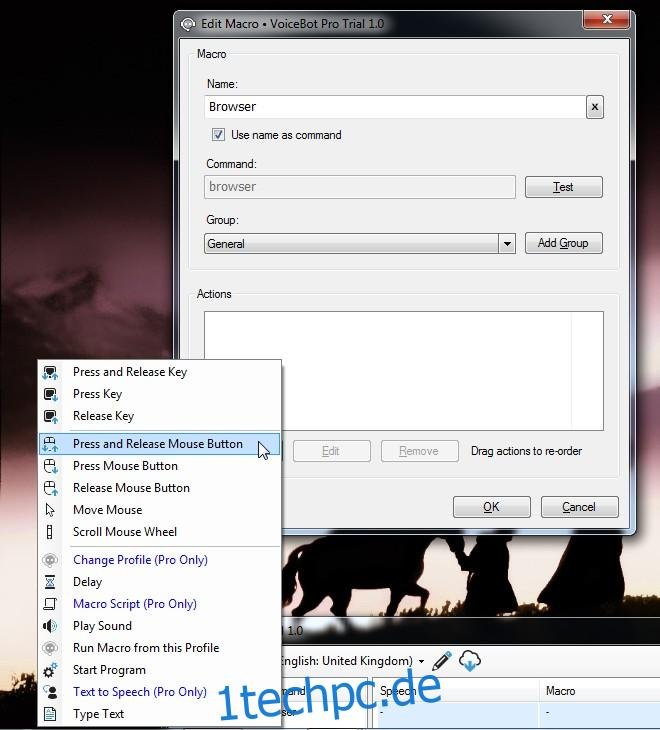Click the Scroll Mouse Wheel icon
This screenshot has width=660, height=730.
[50, 532]
